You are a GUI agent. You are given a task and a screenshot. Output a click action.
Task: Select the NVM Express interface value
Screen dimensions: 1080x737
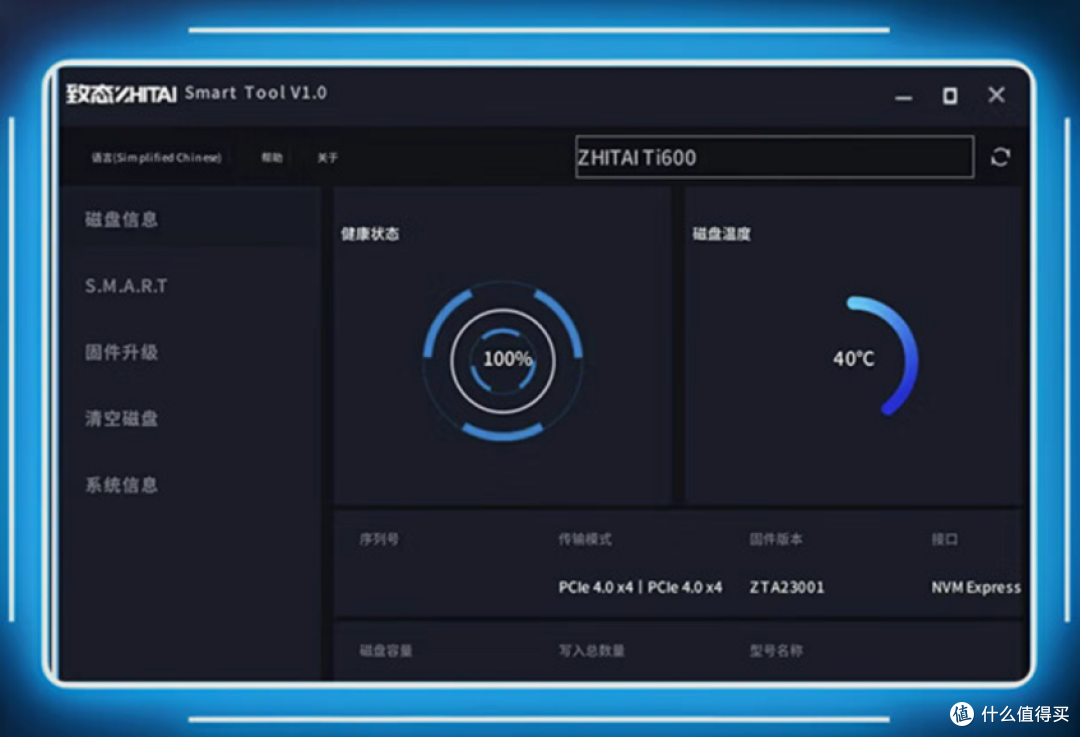[x=976, y=587]
